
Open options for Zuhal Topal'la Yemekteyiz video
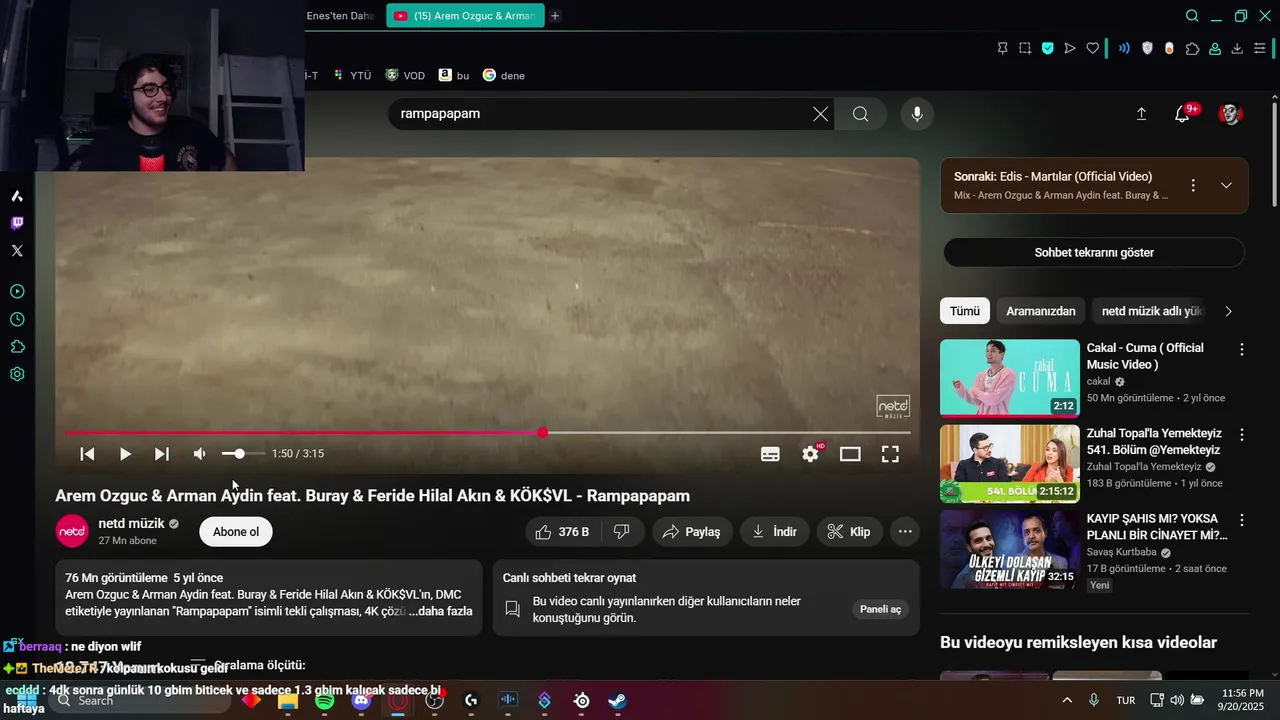pos(1242,435)
